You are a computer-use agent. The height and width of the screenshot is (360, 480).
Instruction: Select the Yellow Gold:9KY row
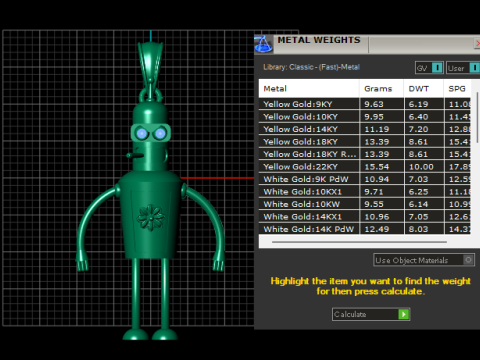365,104
